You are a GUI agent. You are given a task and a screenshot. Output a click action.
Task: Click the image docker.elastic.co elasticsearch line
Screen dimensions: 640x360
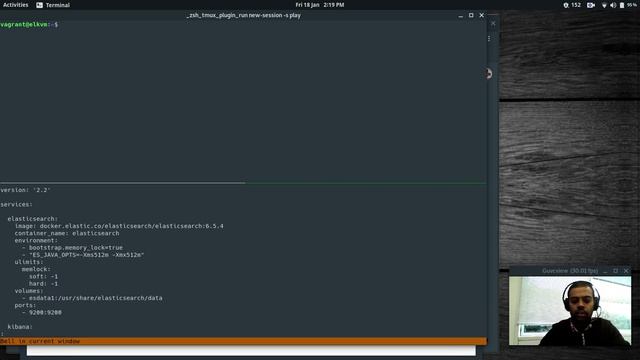[x=119, y=226]
